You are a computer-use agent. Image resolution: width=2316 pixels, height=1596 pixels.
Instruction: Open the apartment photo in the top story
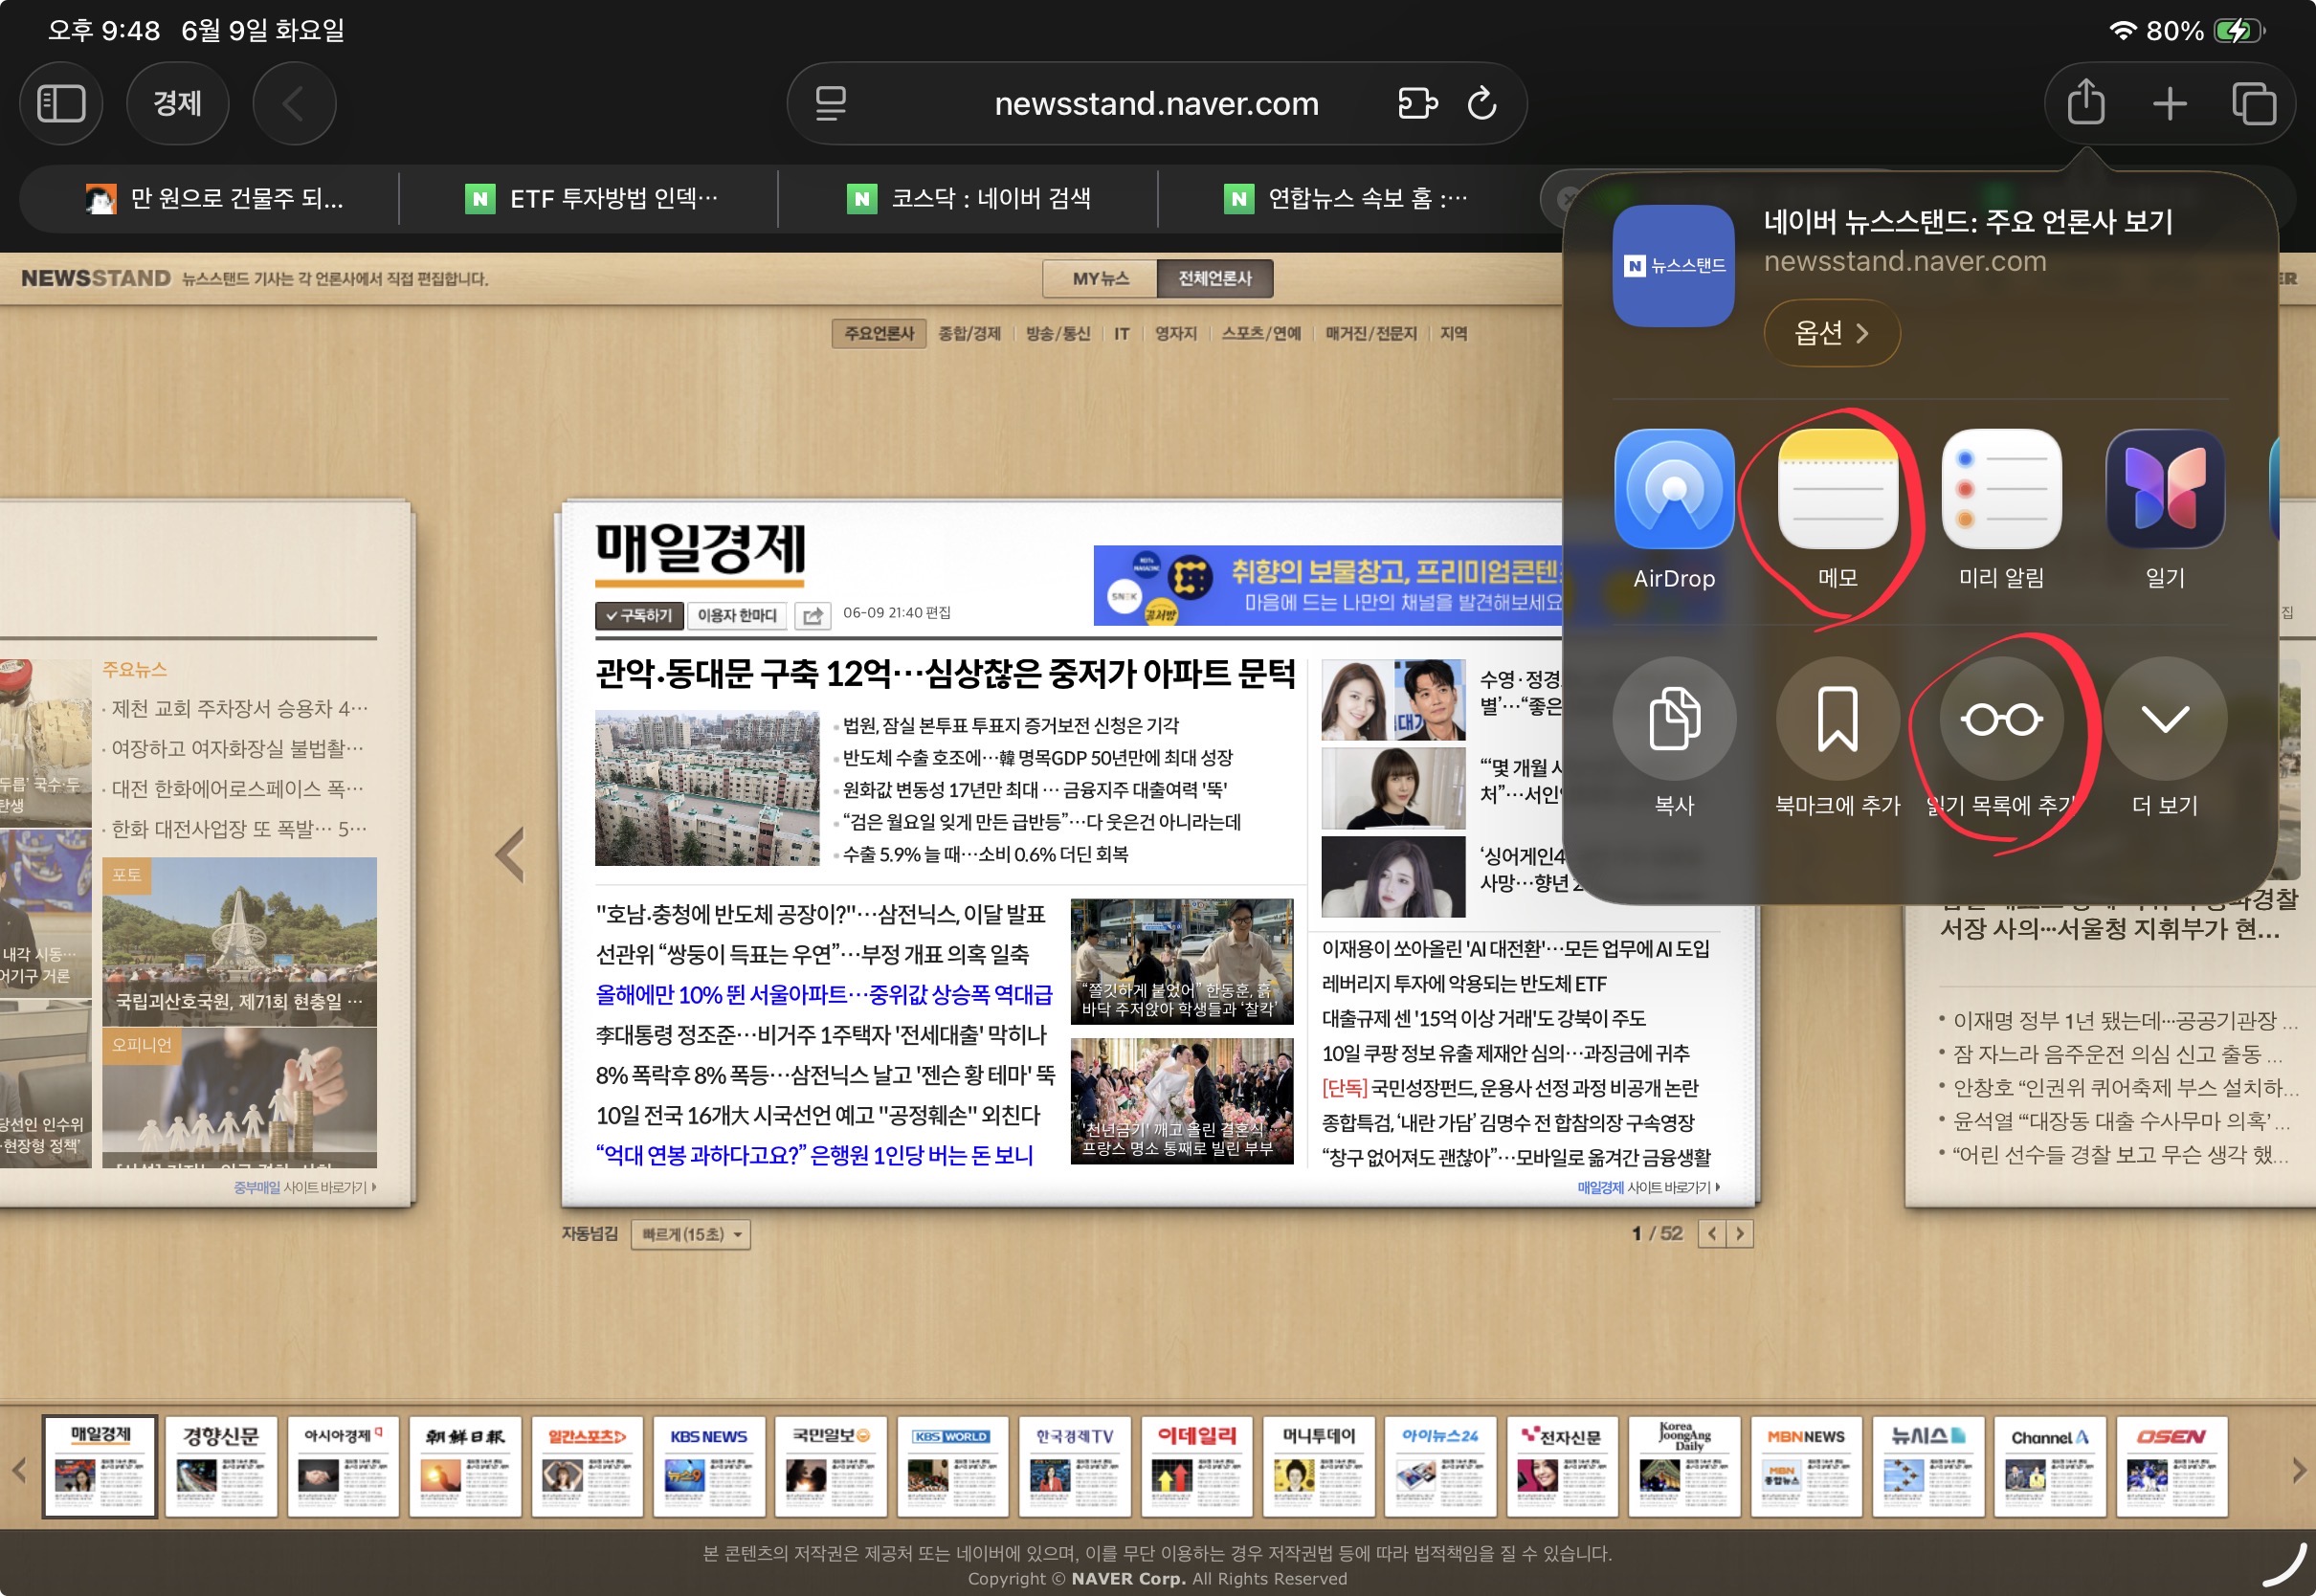(x=707, y=788)
